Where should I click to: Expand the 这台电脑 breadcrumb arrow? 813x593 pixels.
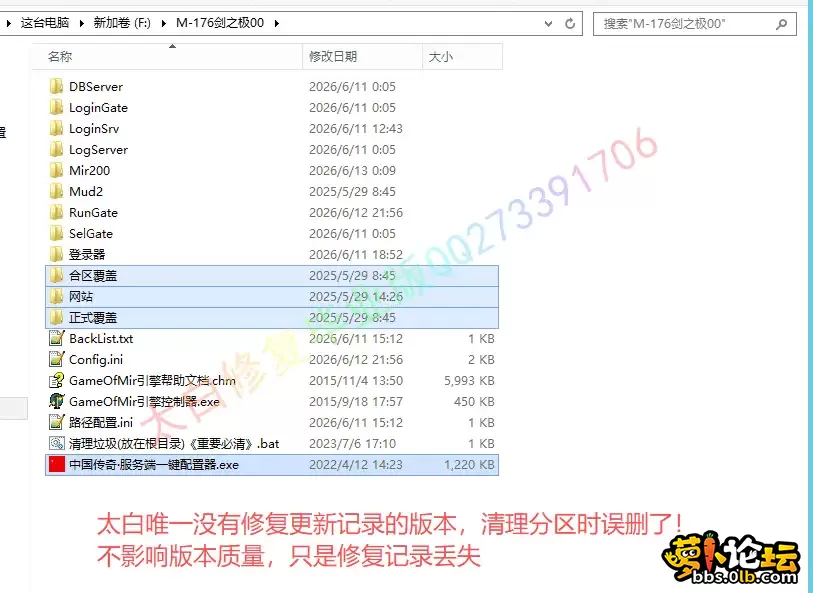tap(81, 23)
